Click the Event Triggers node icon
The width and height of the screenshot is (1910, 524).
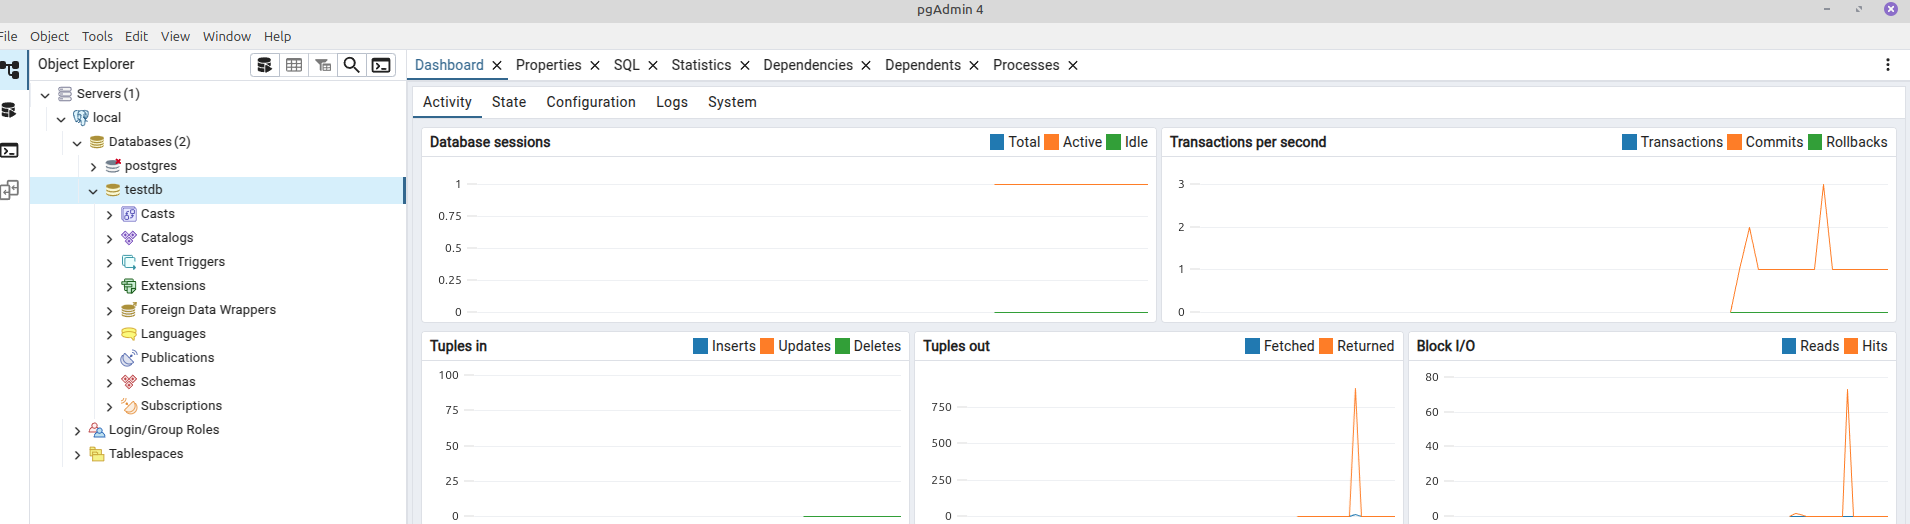point(129,262)
